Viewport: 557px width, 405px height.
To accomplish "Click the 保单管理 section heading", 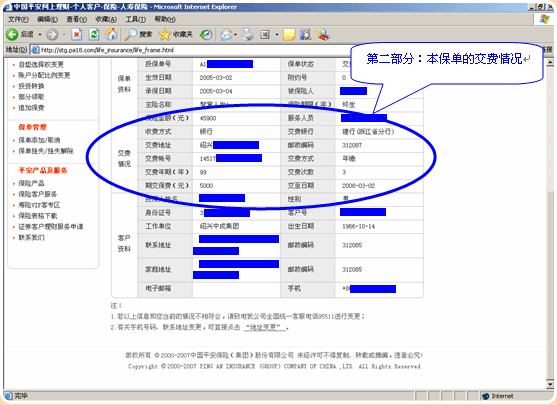I will pos(32,127).
